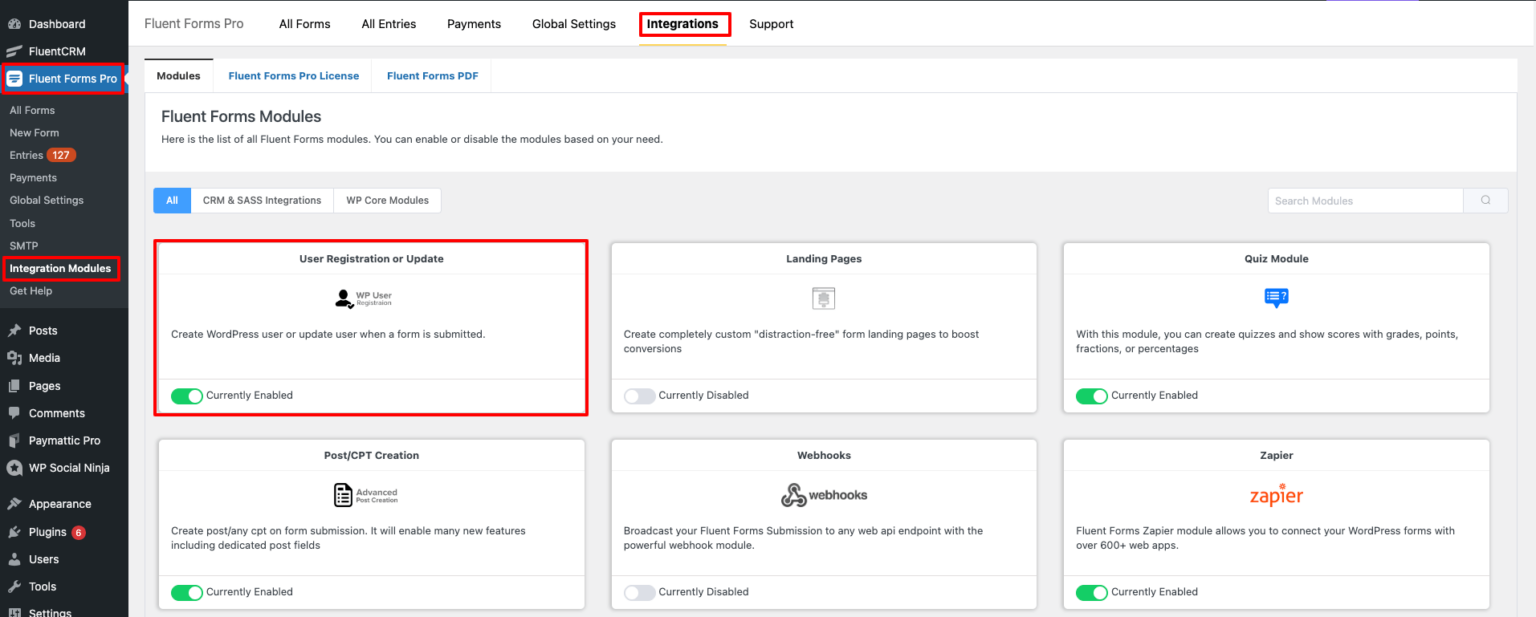Turn off the Zapier module toggle

pos(1092,591)
